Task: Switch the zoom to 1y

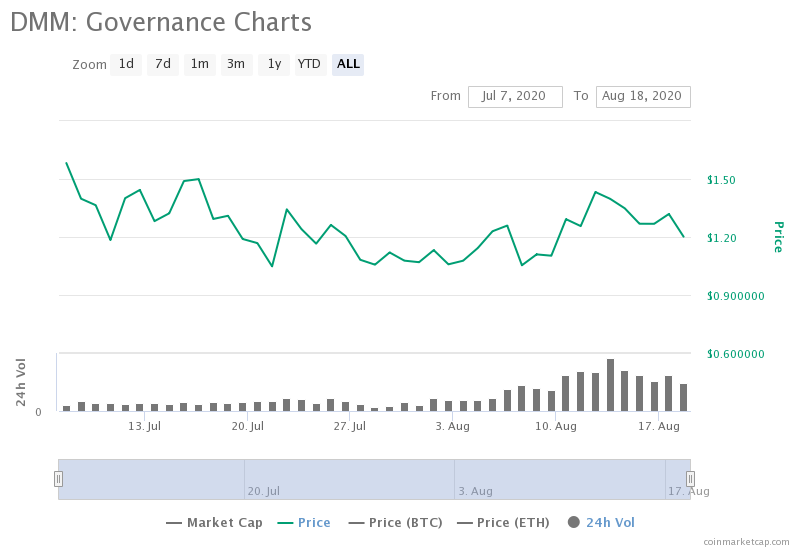Action: click(x=274, y=64)
